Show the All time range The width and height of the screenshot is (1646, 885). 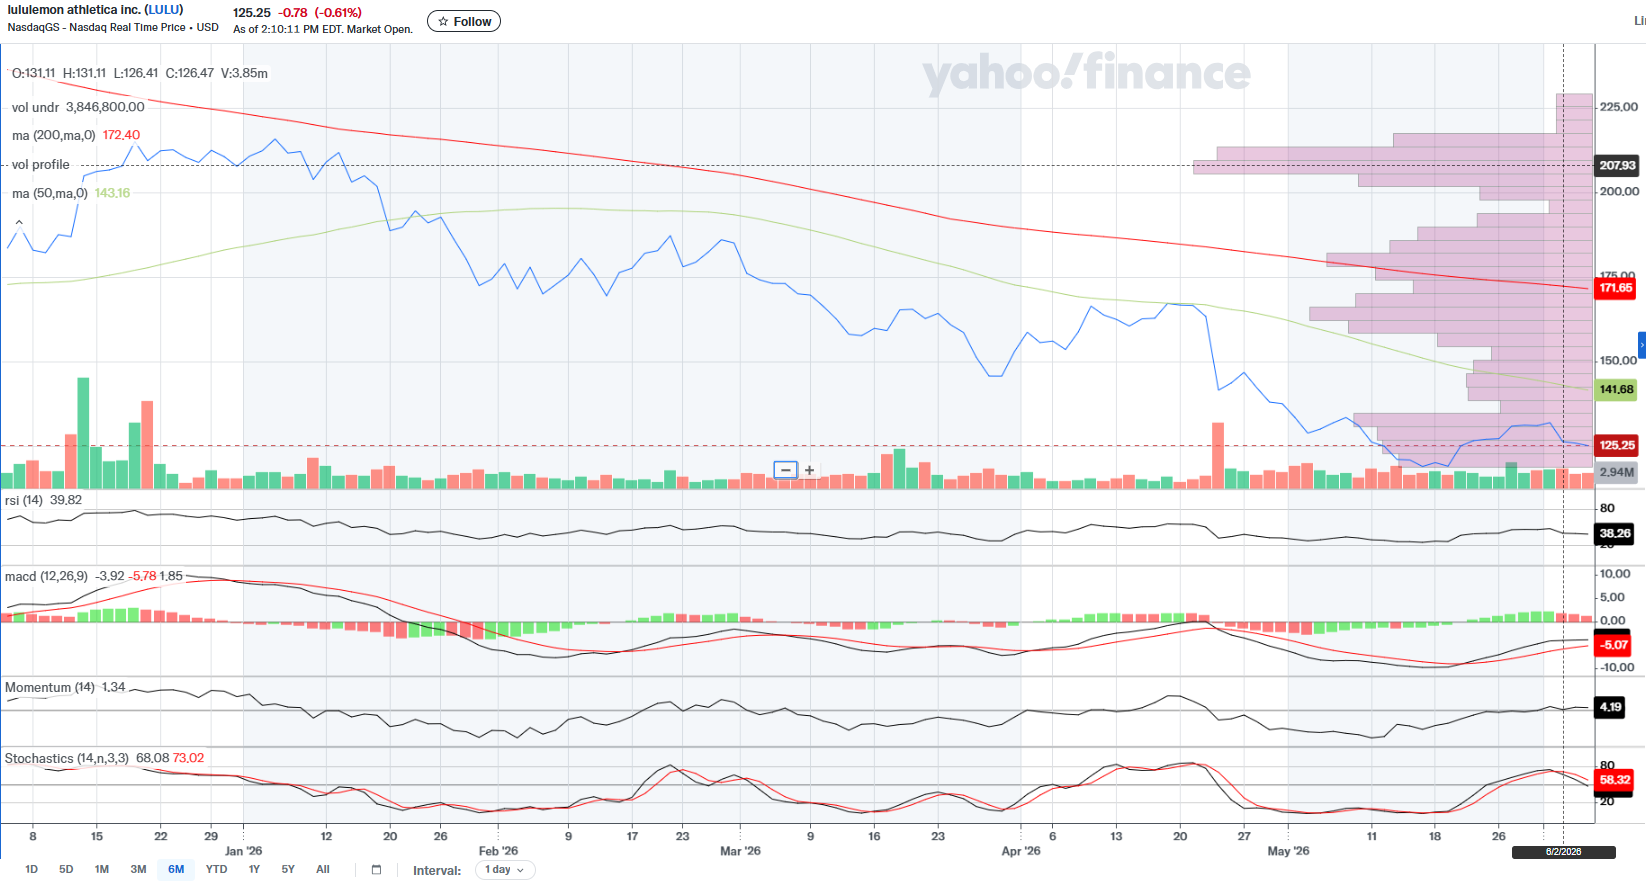[x=322, y=870]
